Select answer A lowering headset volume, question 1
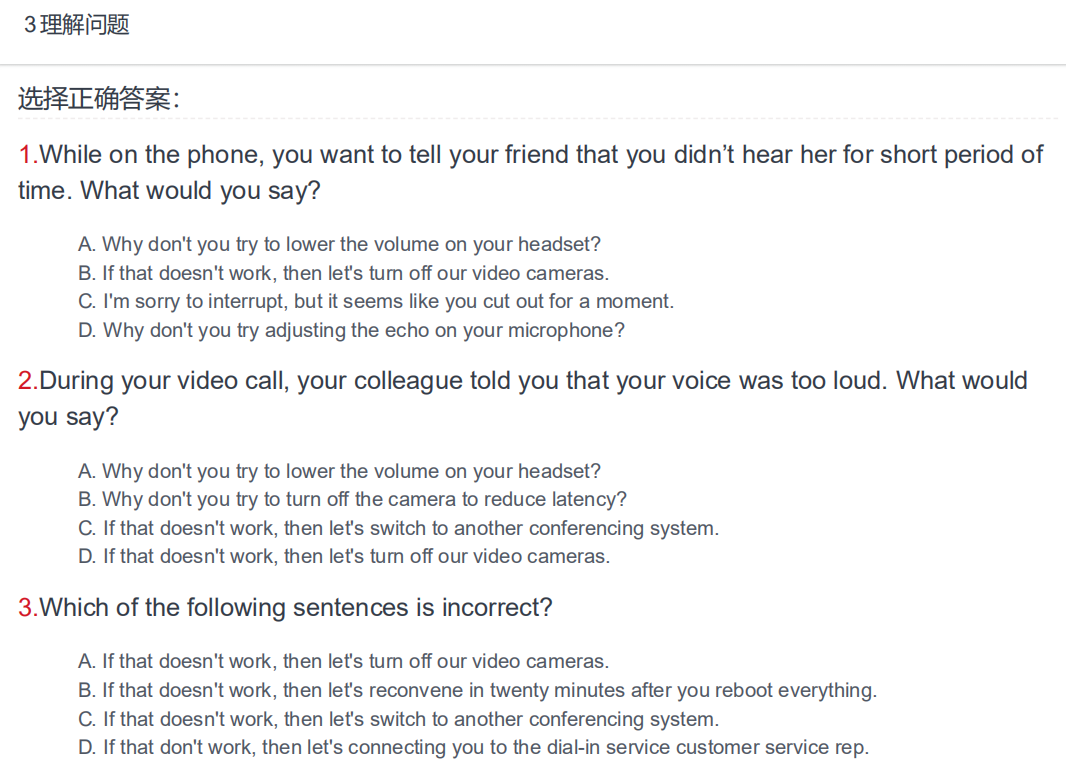This screenshot has height=769, width=1066. pos(339,244)
